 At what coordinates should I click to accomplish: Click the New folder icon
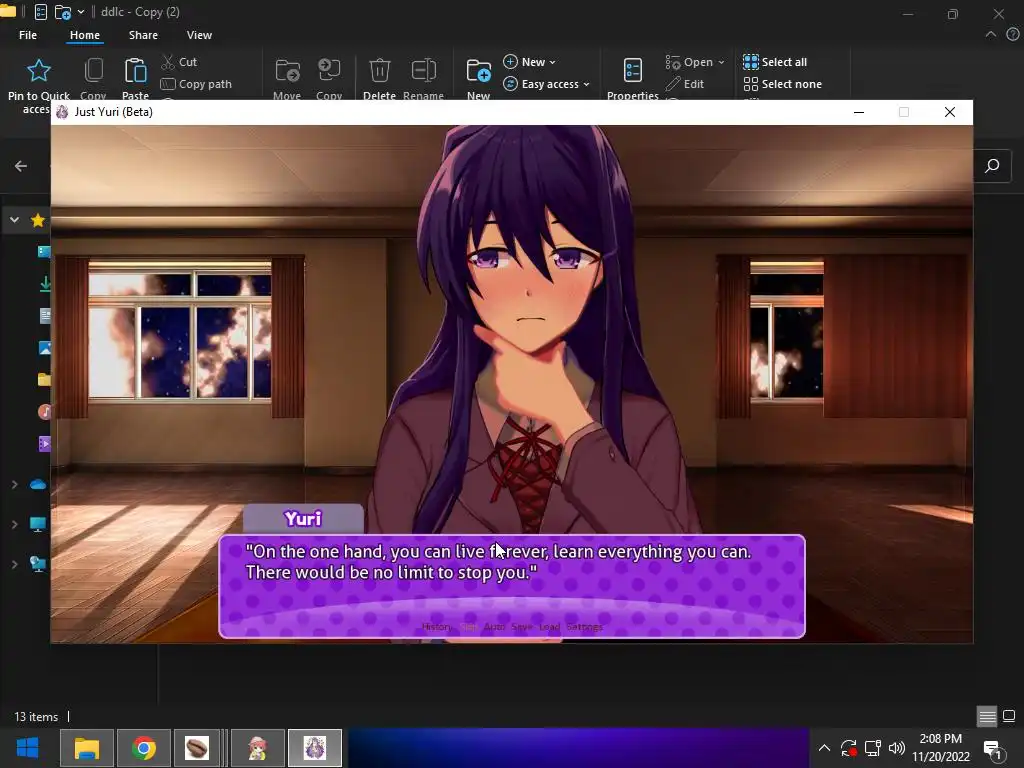coord(479,71)
